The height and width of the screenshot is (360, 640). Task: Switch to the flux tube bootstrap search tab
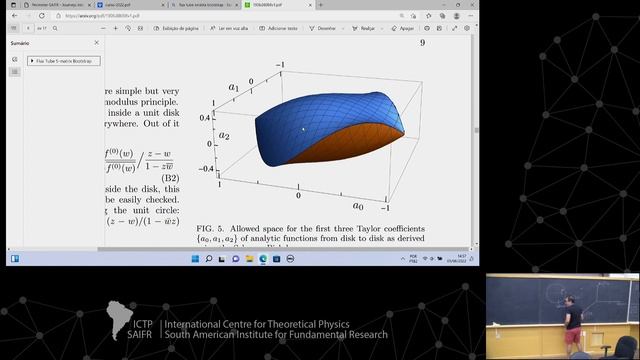click(x=204, y=5)
